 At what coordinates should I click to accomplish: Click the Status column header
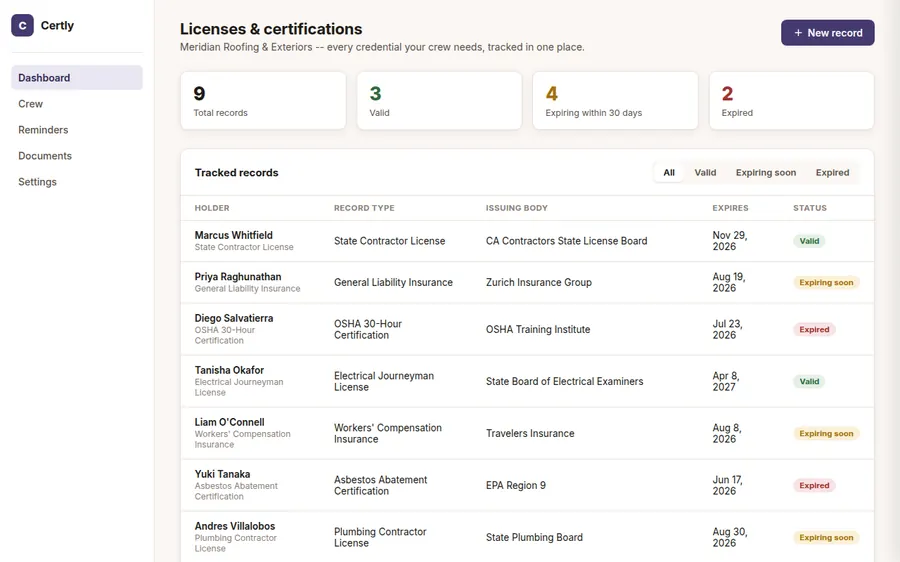[x=810, y=208]
